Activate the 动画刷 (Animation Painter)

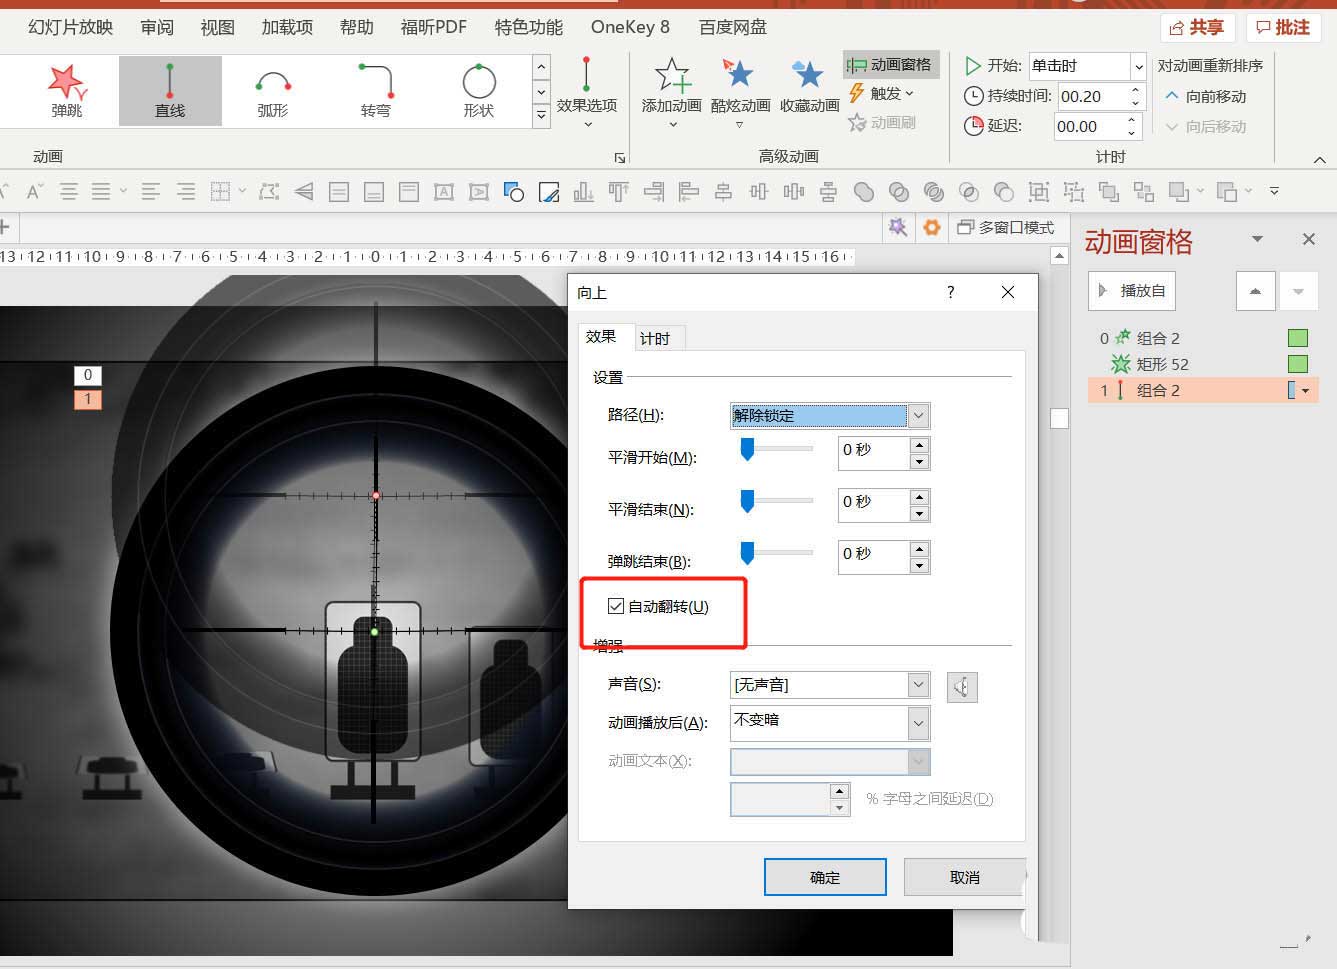tap(886, 122)
